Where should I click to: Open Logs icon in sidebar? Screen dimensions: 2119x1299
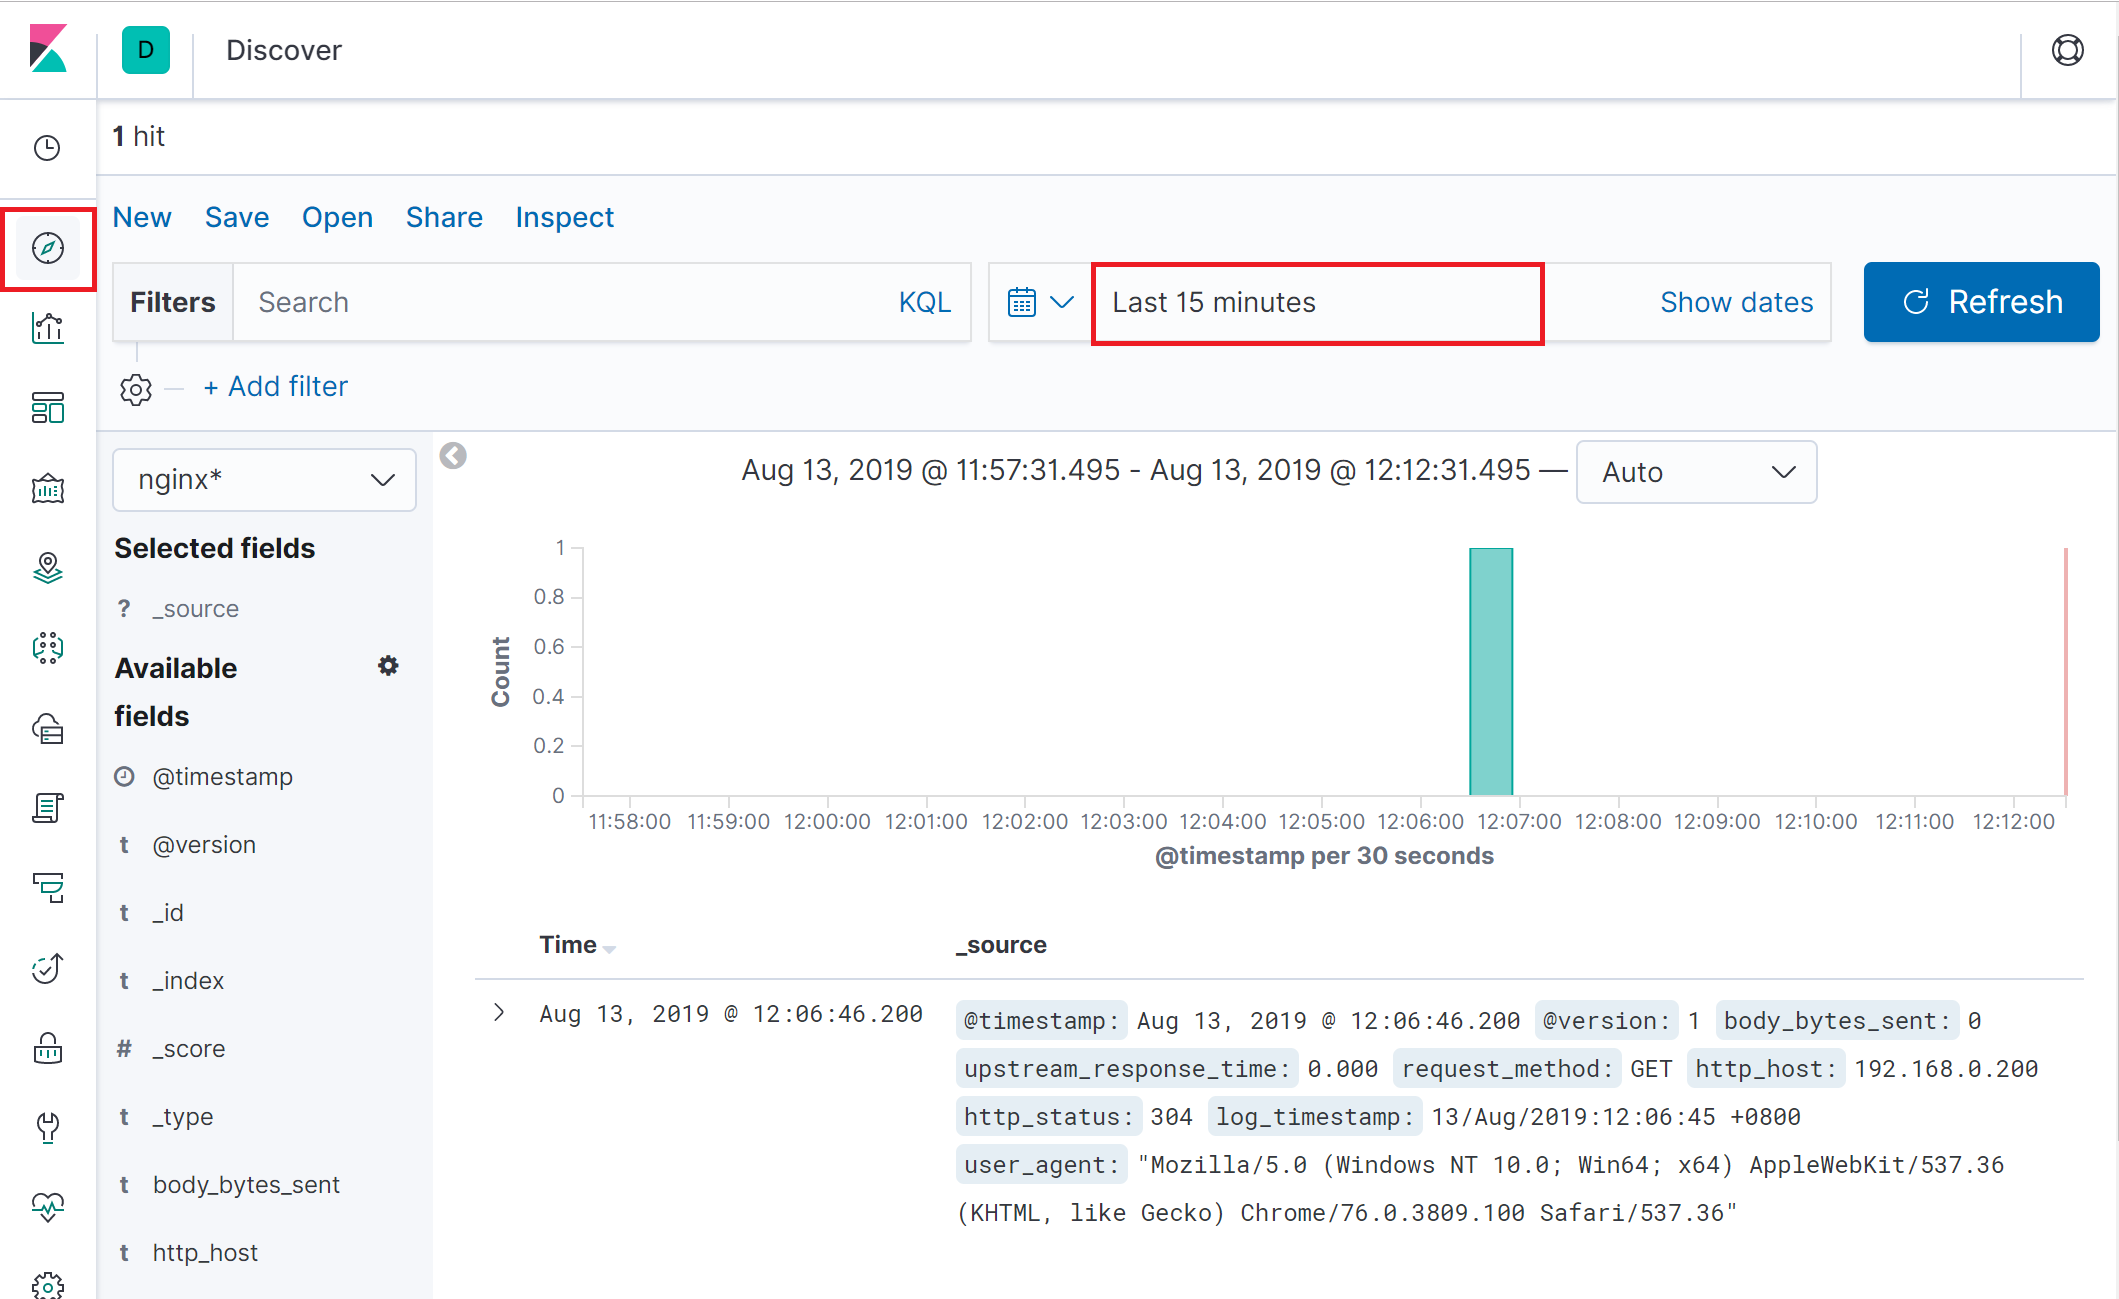[48, 807]
